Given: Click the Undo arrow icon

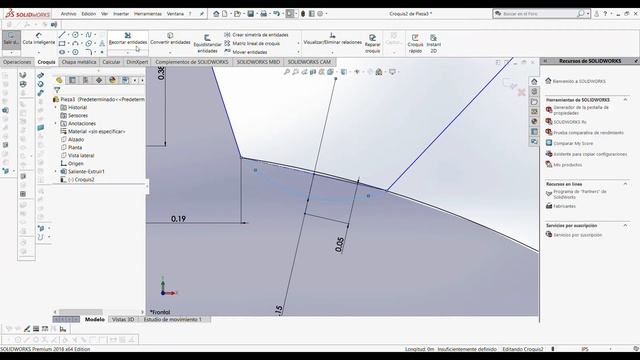Looking at the screenshot, I should pyautogui.click(x=276, y=13).
